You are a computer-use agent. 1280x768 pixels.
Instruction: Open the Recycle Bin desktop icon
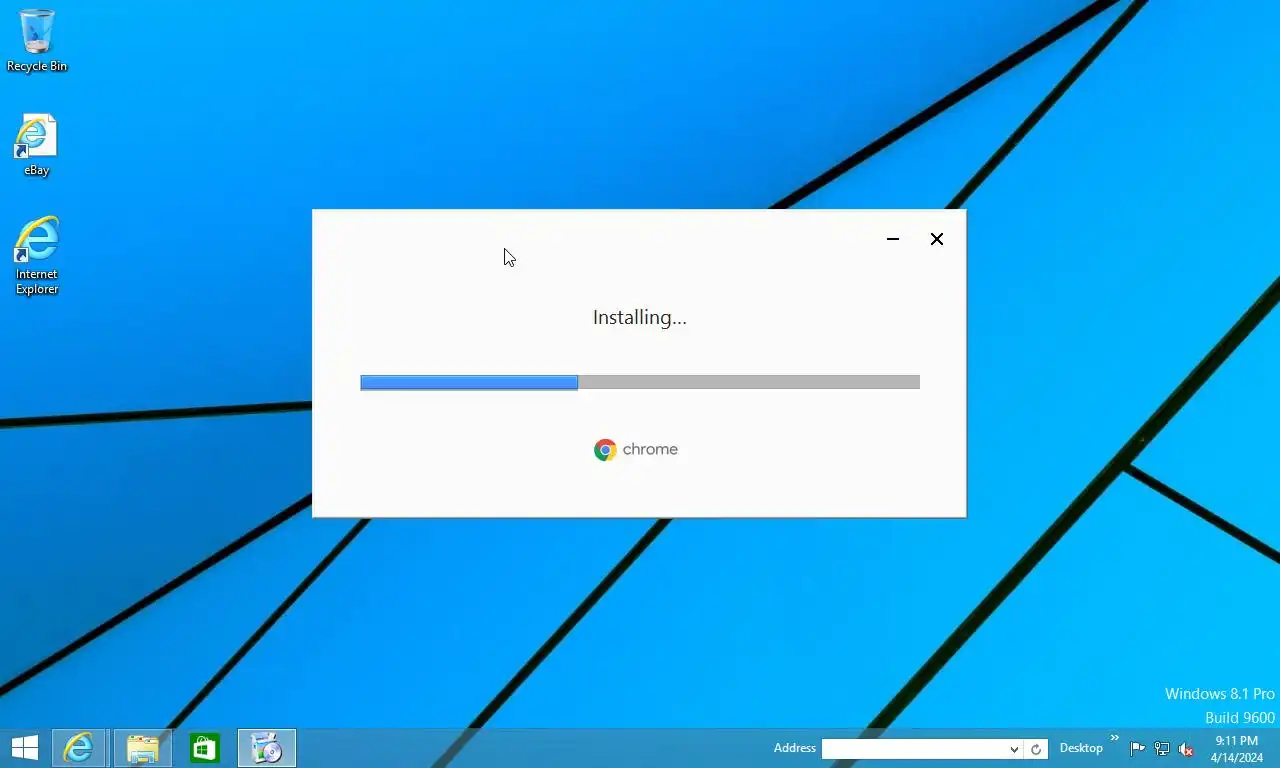[37, 41]
